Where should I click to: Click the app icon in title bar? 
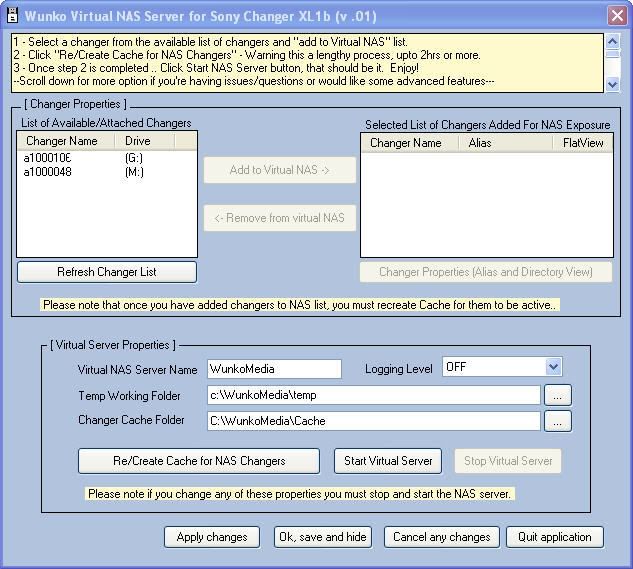[x=13, y=16]
